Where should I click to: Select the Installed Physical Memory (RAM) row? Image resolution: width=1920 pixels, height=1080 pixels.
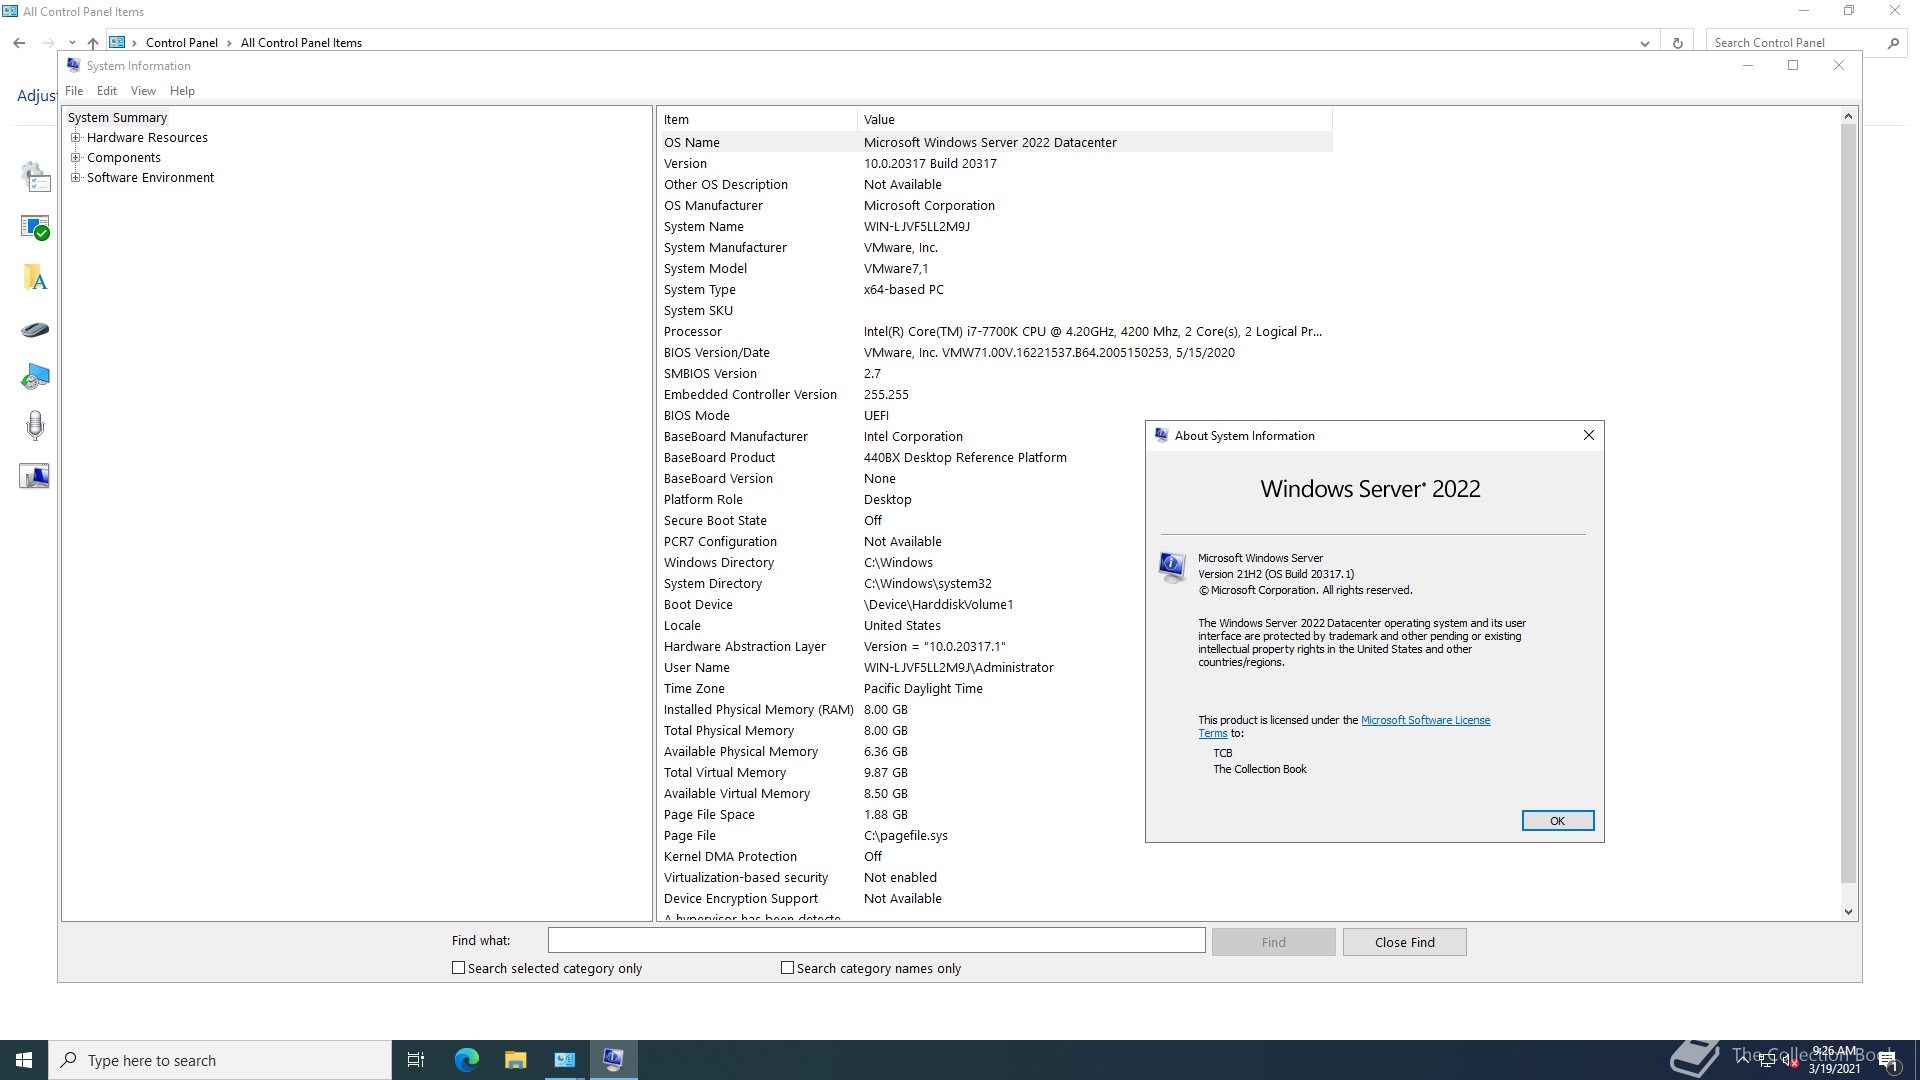996,709
